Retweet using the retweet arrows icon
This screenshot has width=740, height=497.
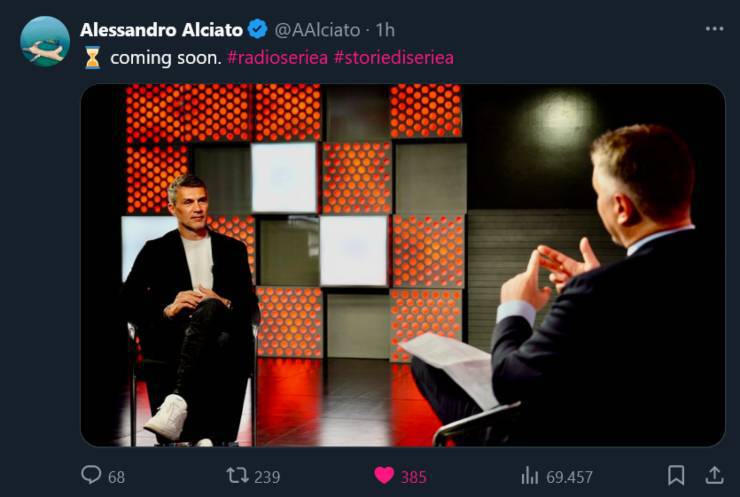click(x=237, y=475)
